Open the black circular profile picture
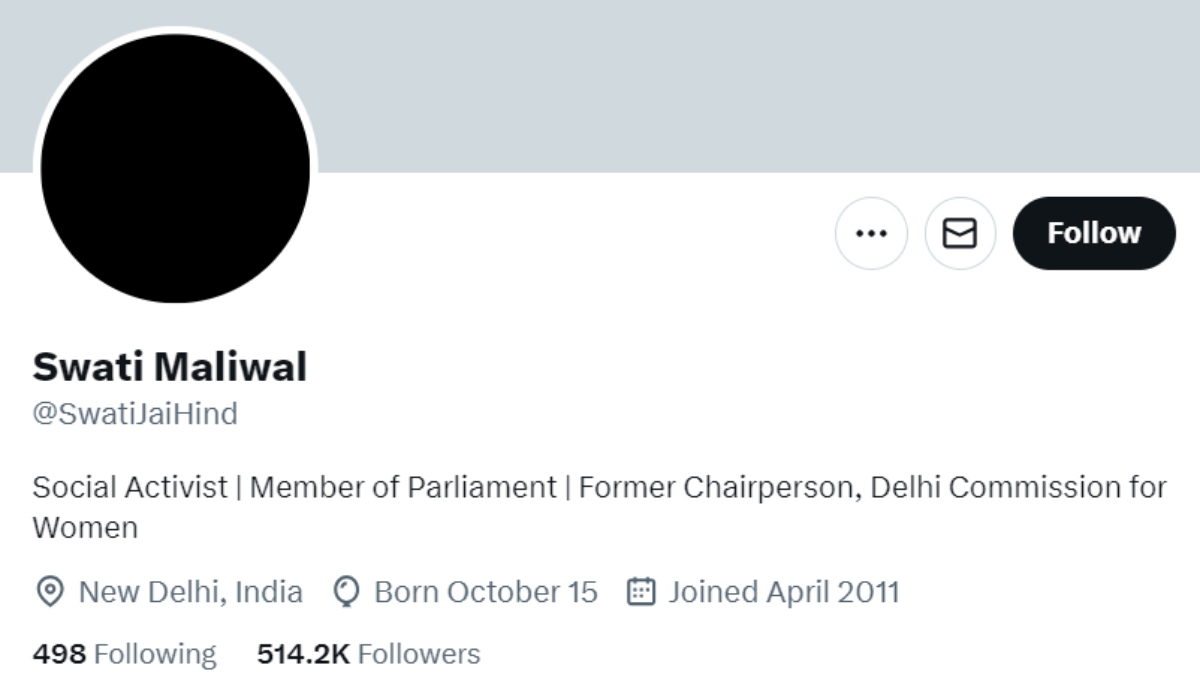1200x675 pixels. 175,167
